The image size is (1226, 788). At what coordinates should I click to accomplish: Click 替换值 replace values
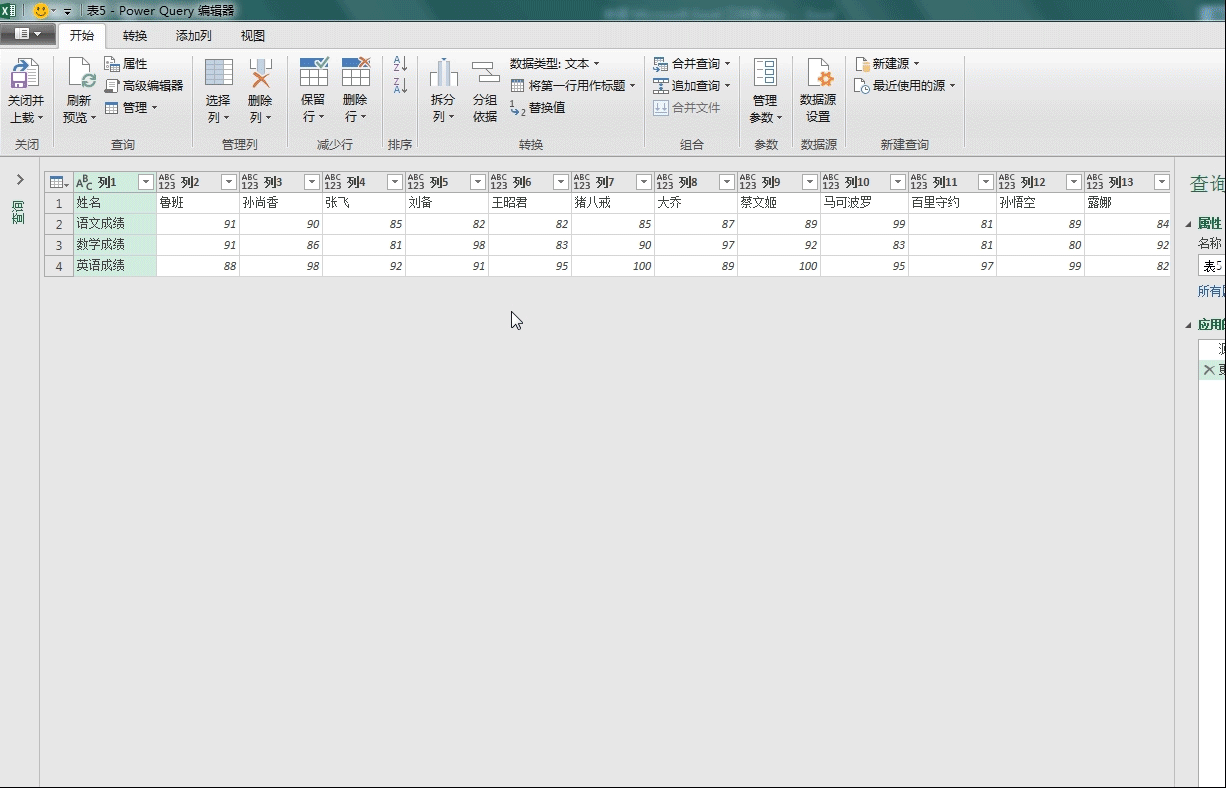(538, 108)
